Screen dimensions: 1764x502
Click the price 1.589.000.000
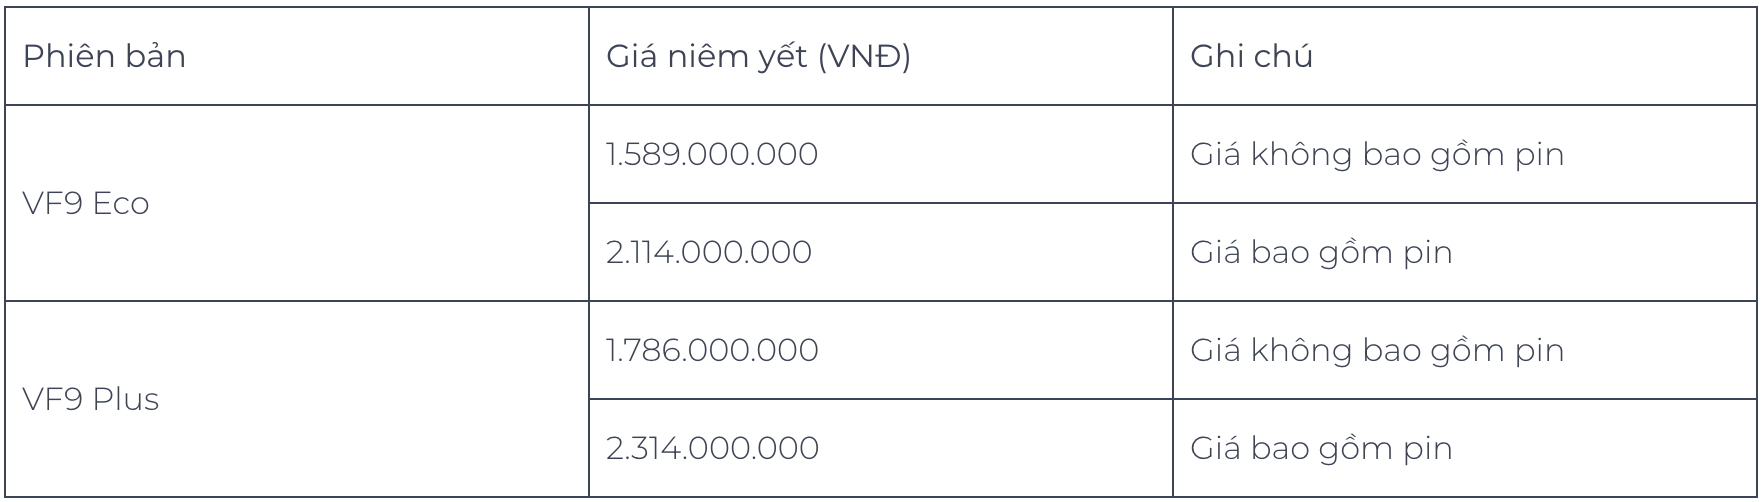pos(712,155)
